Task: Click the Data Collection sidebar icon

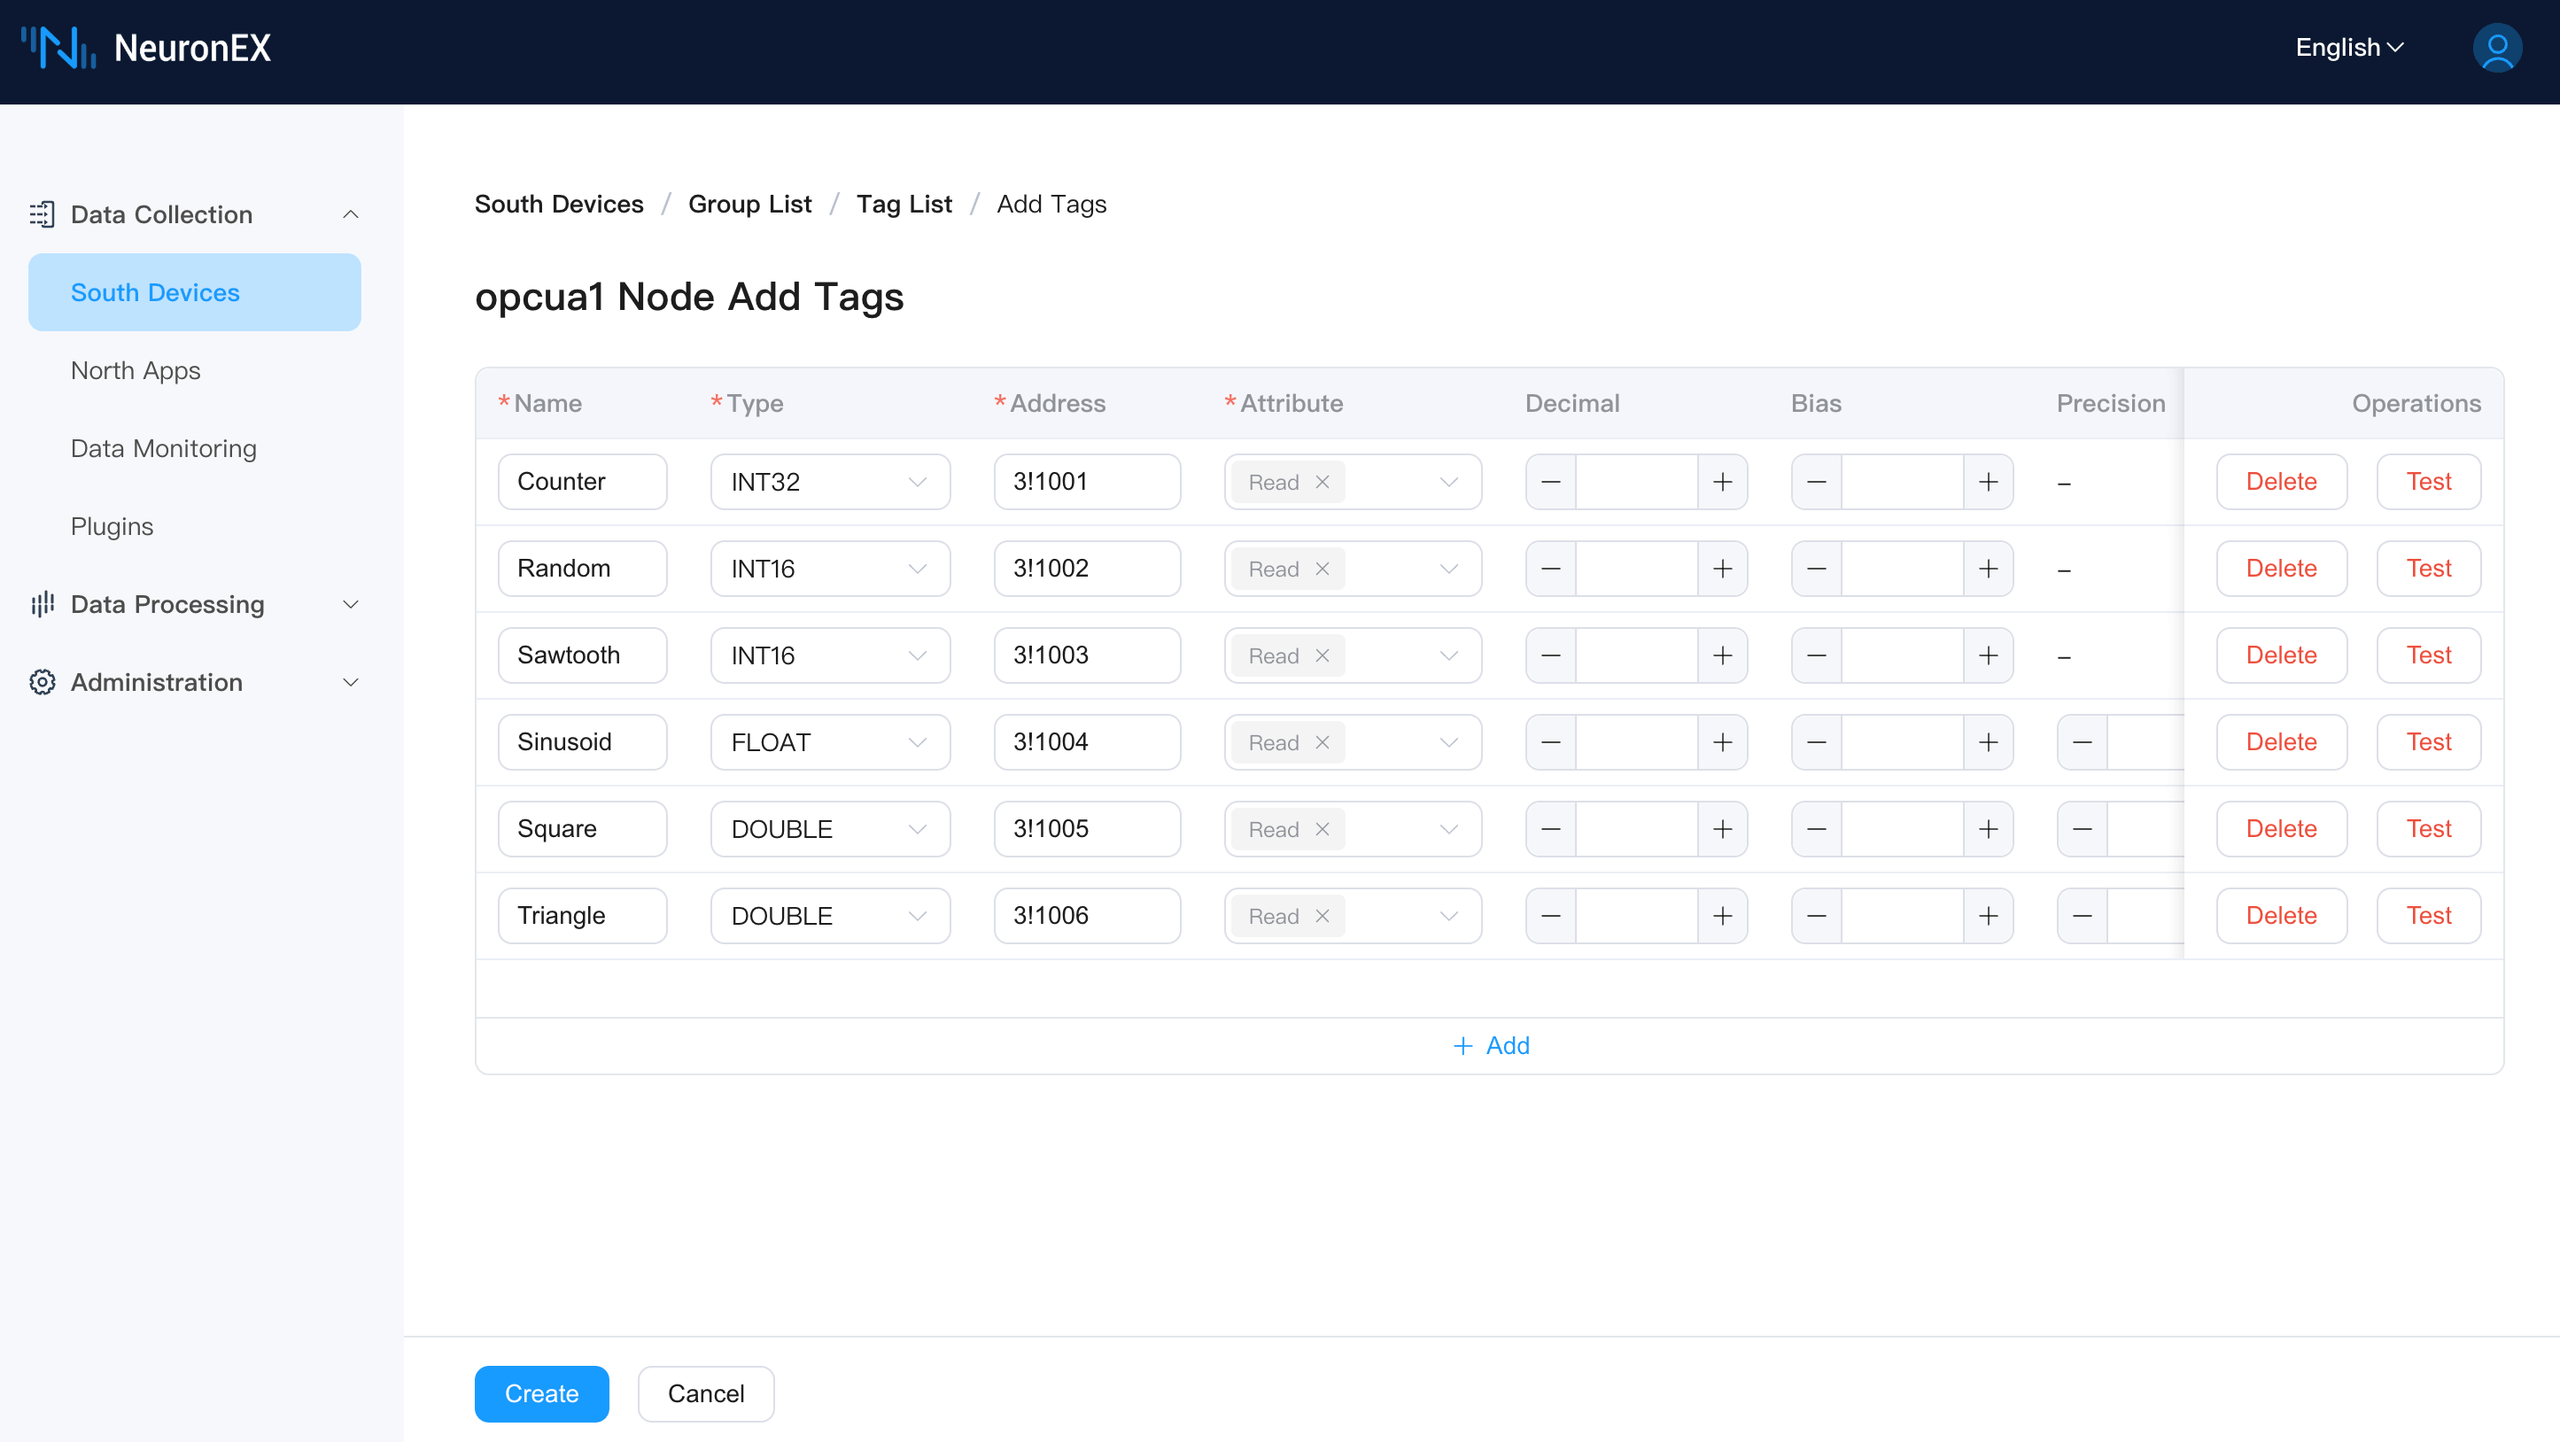Action: point(42,214)
